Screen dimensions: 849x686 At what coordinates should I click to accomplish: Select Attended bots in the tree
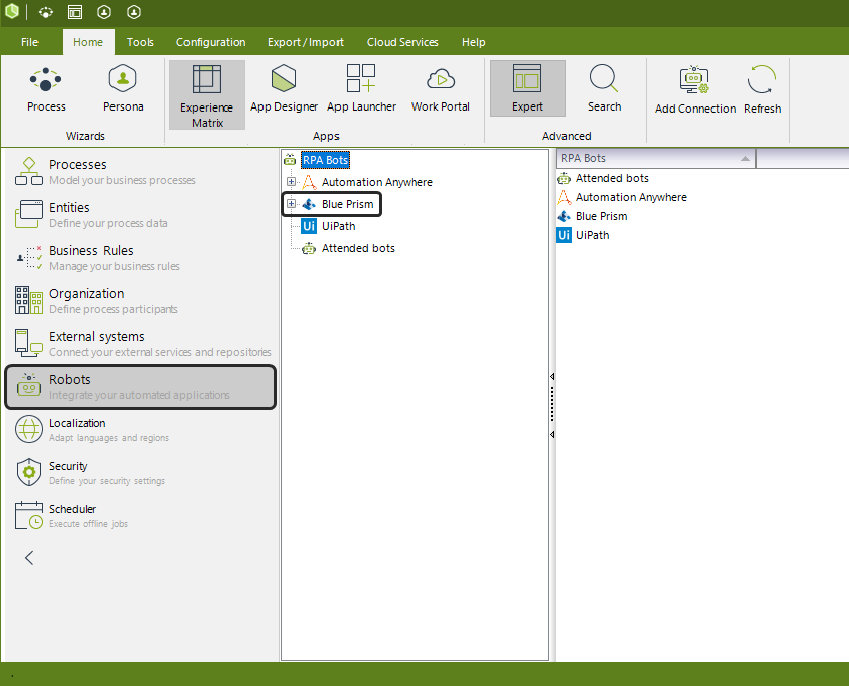(358, 248)
